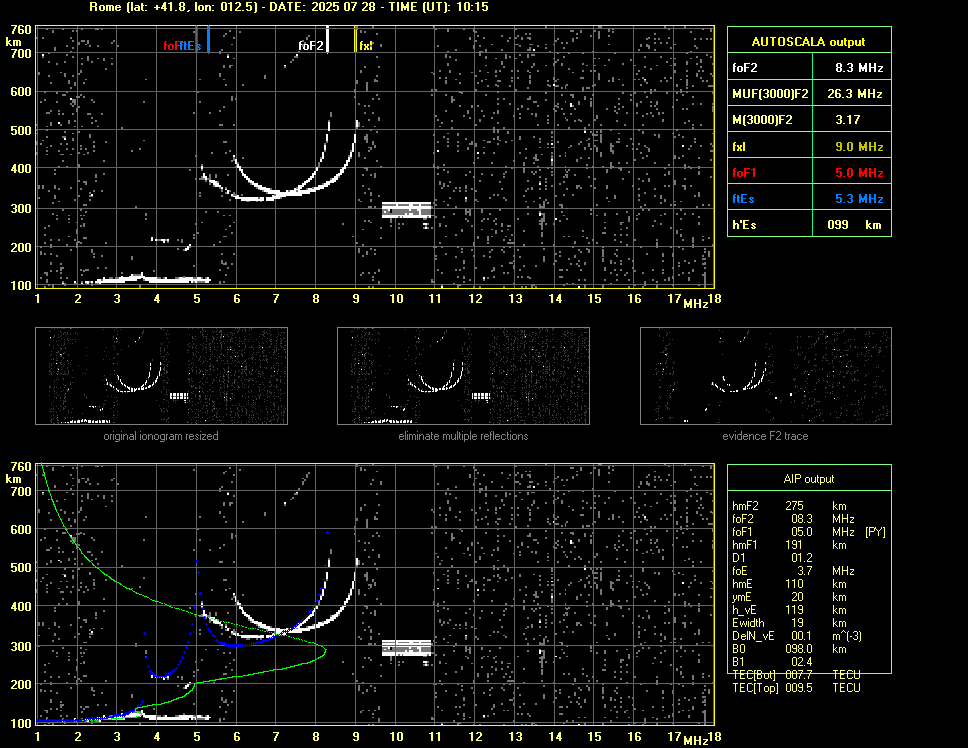The width and height of the screenshot is (968, 748).
Task: Select the M(3000)F2 label
Action: pos(762,120)
